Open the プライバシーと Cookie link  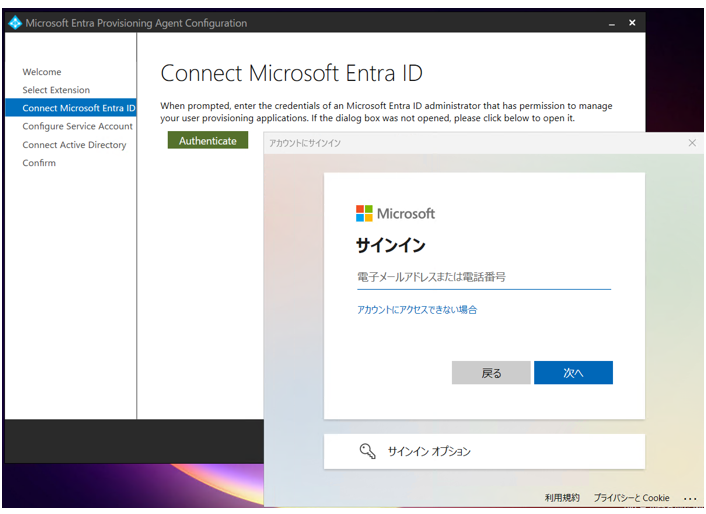coord(631,498)
